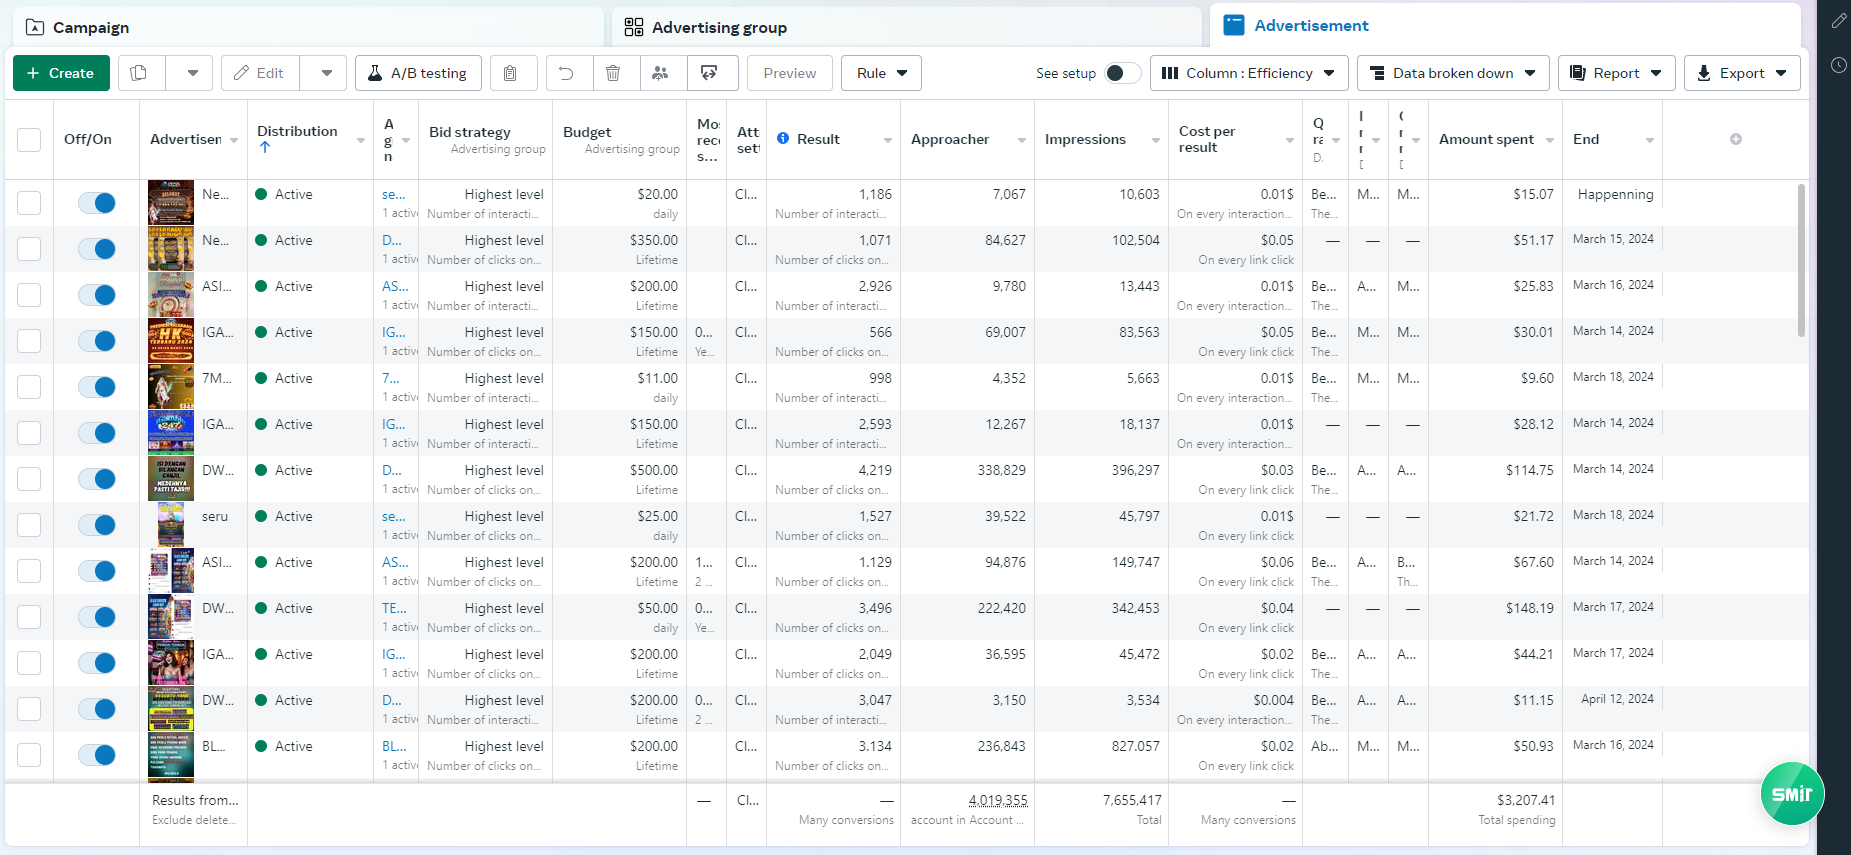
Task: Open the green SMIT floating badge
Action: [1792, 794]
